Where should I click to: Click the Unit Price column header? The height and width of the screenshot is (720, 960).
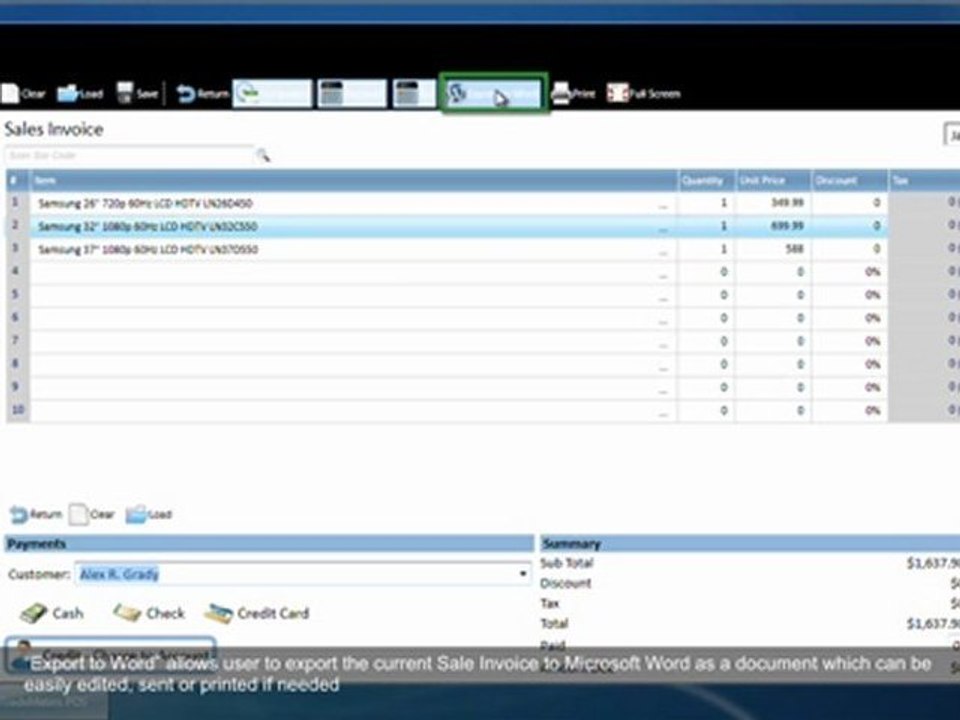click(x=773, y=181)
